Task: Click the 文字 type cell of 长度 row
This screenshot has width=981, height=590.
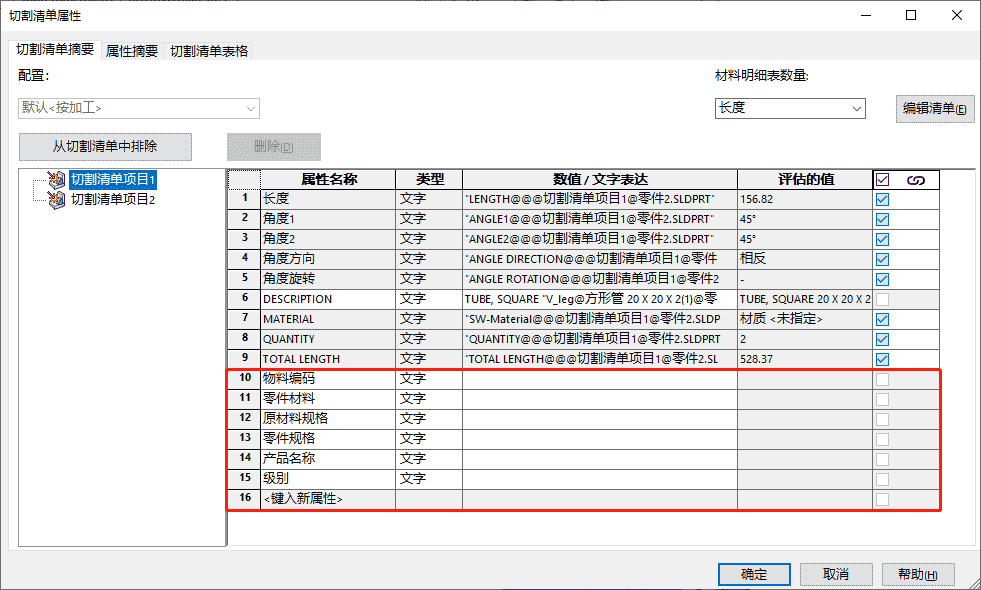Action: pos(429,199)
